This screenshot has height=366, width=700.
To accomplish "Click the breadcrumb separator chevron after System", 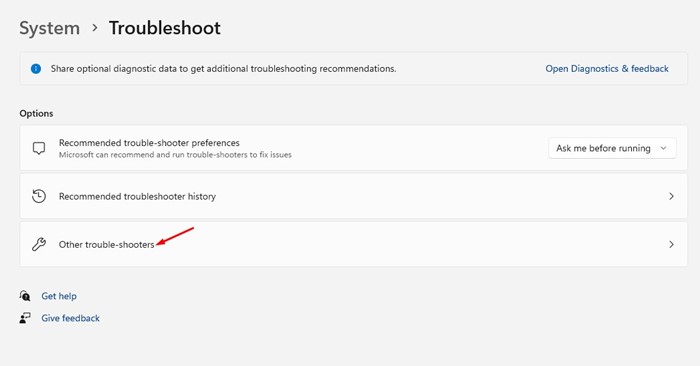I will (x=95, y=28).
